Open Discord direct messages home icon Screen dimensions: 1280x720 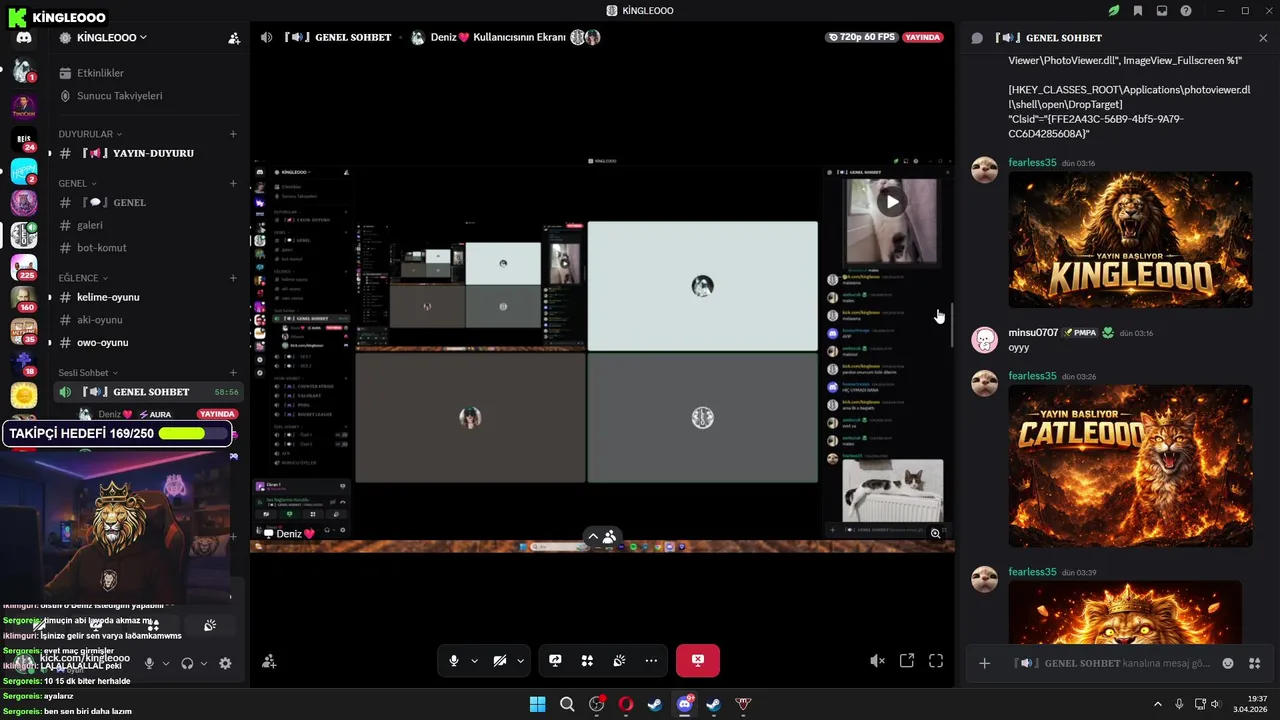24,38
